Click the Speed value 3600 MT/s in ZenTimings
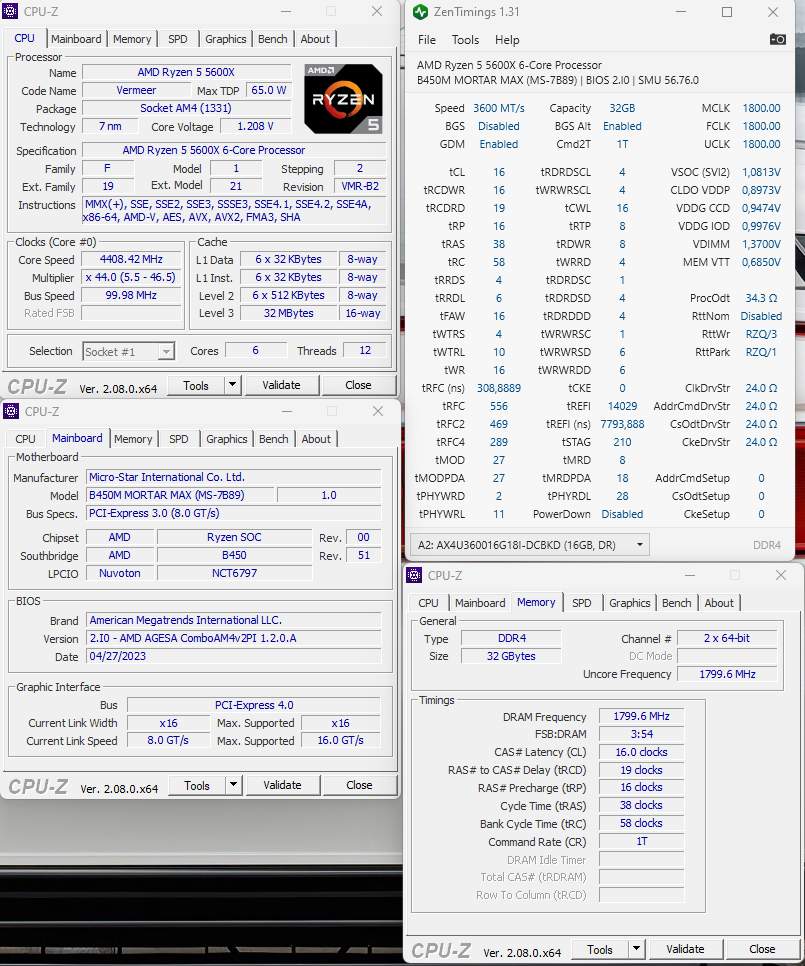The height and width of the screenshot is (966, 805). click(x=499, y=108)
